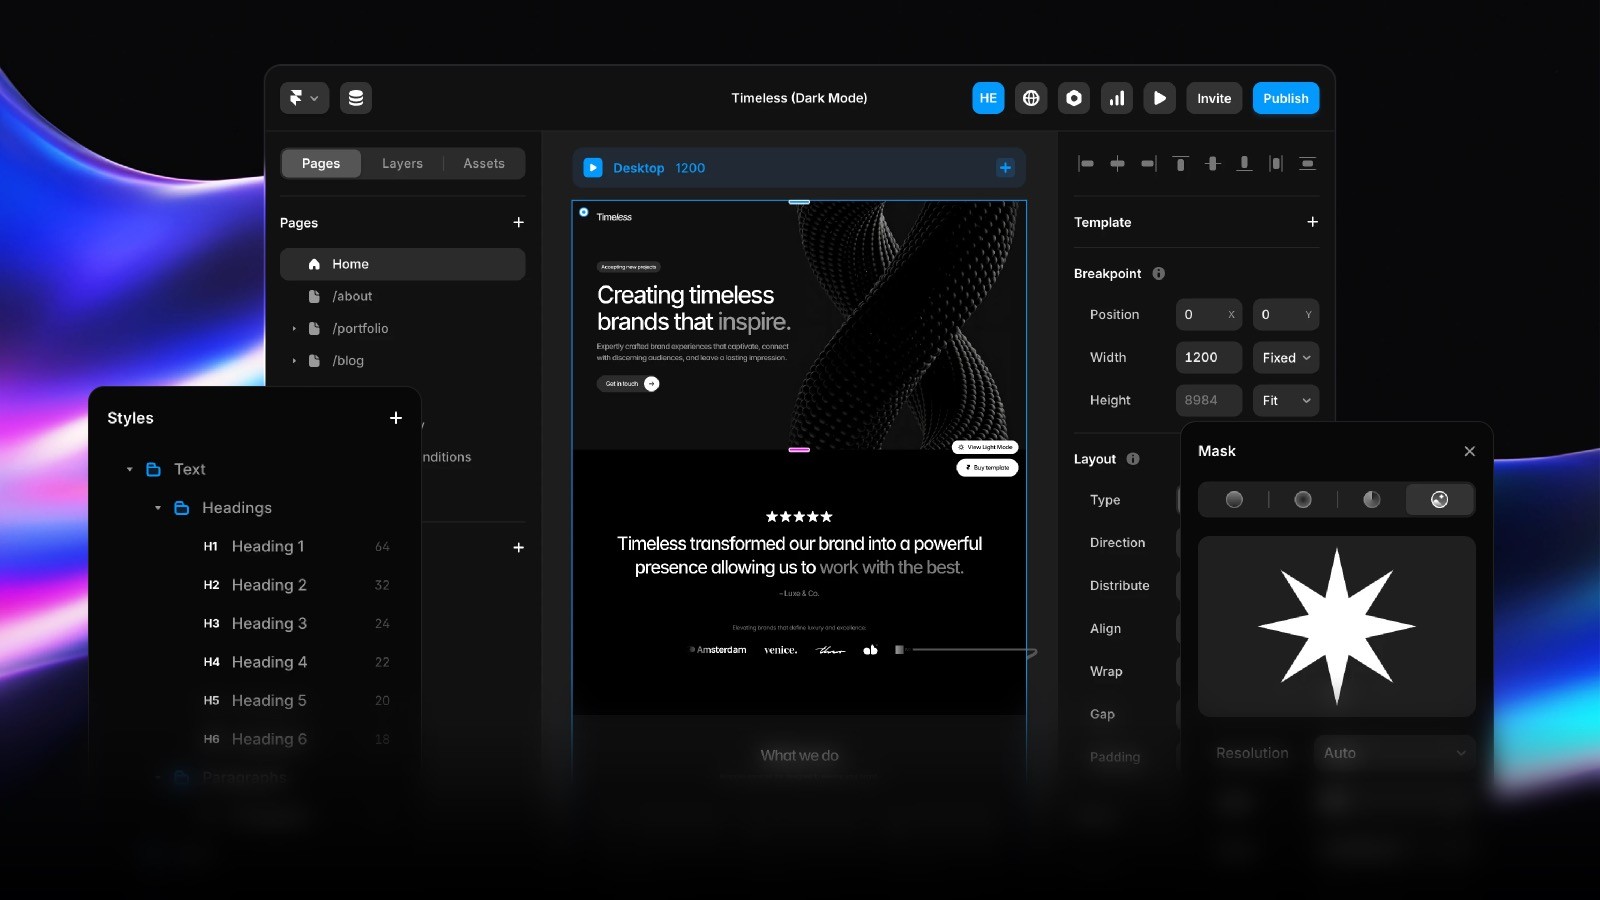Switch to the Assets tab
This screenshot has width=1600, height=900.
484,163
